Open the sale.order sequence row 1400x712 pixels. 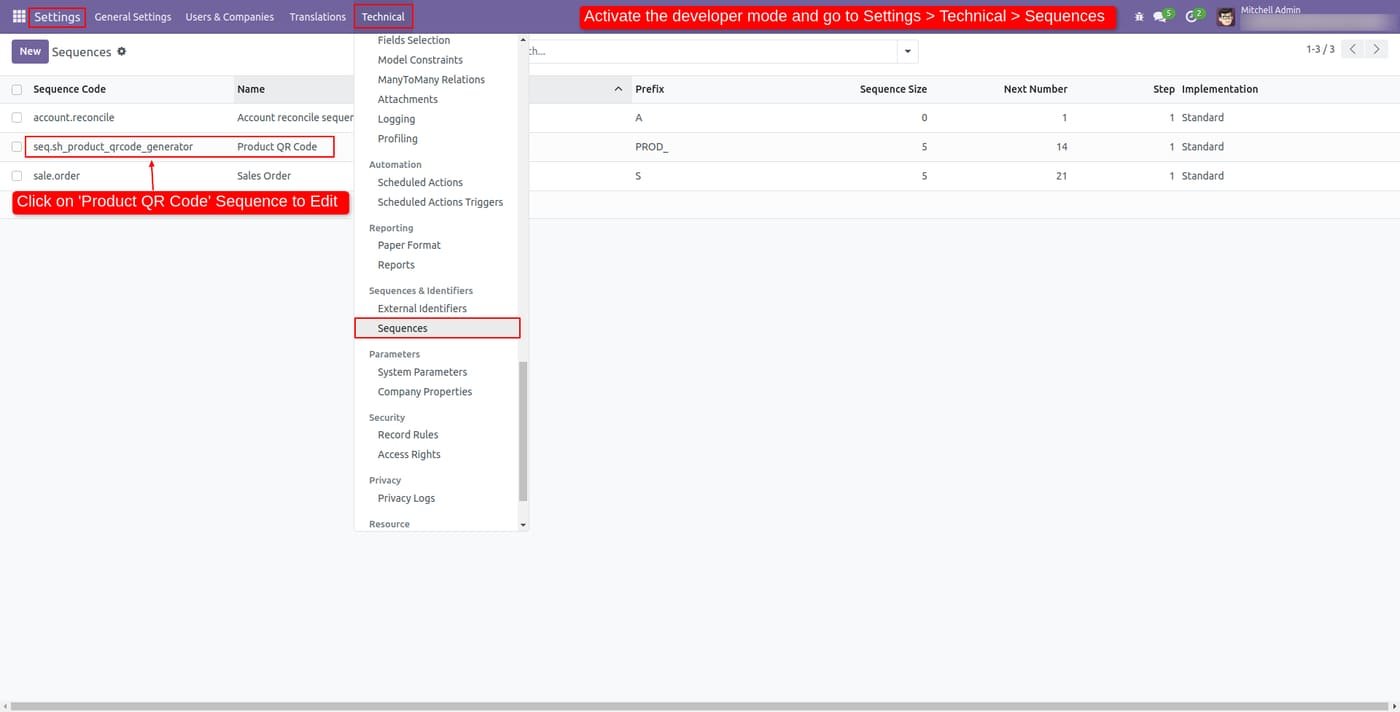tap(700, 176)
